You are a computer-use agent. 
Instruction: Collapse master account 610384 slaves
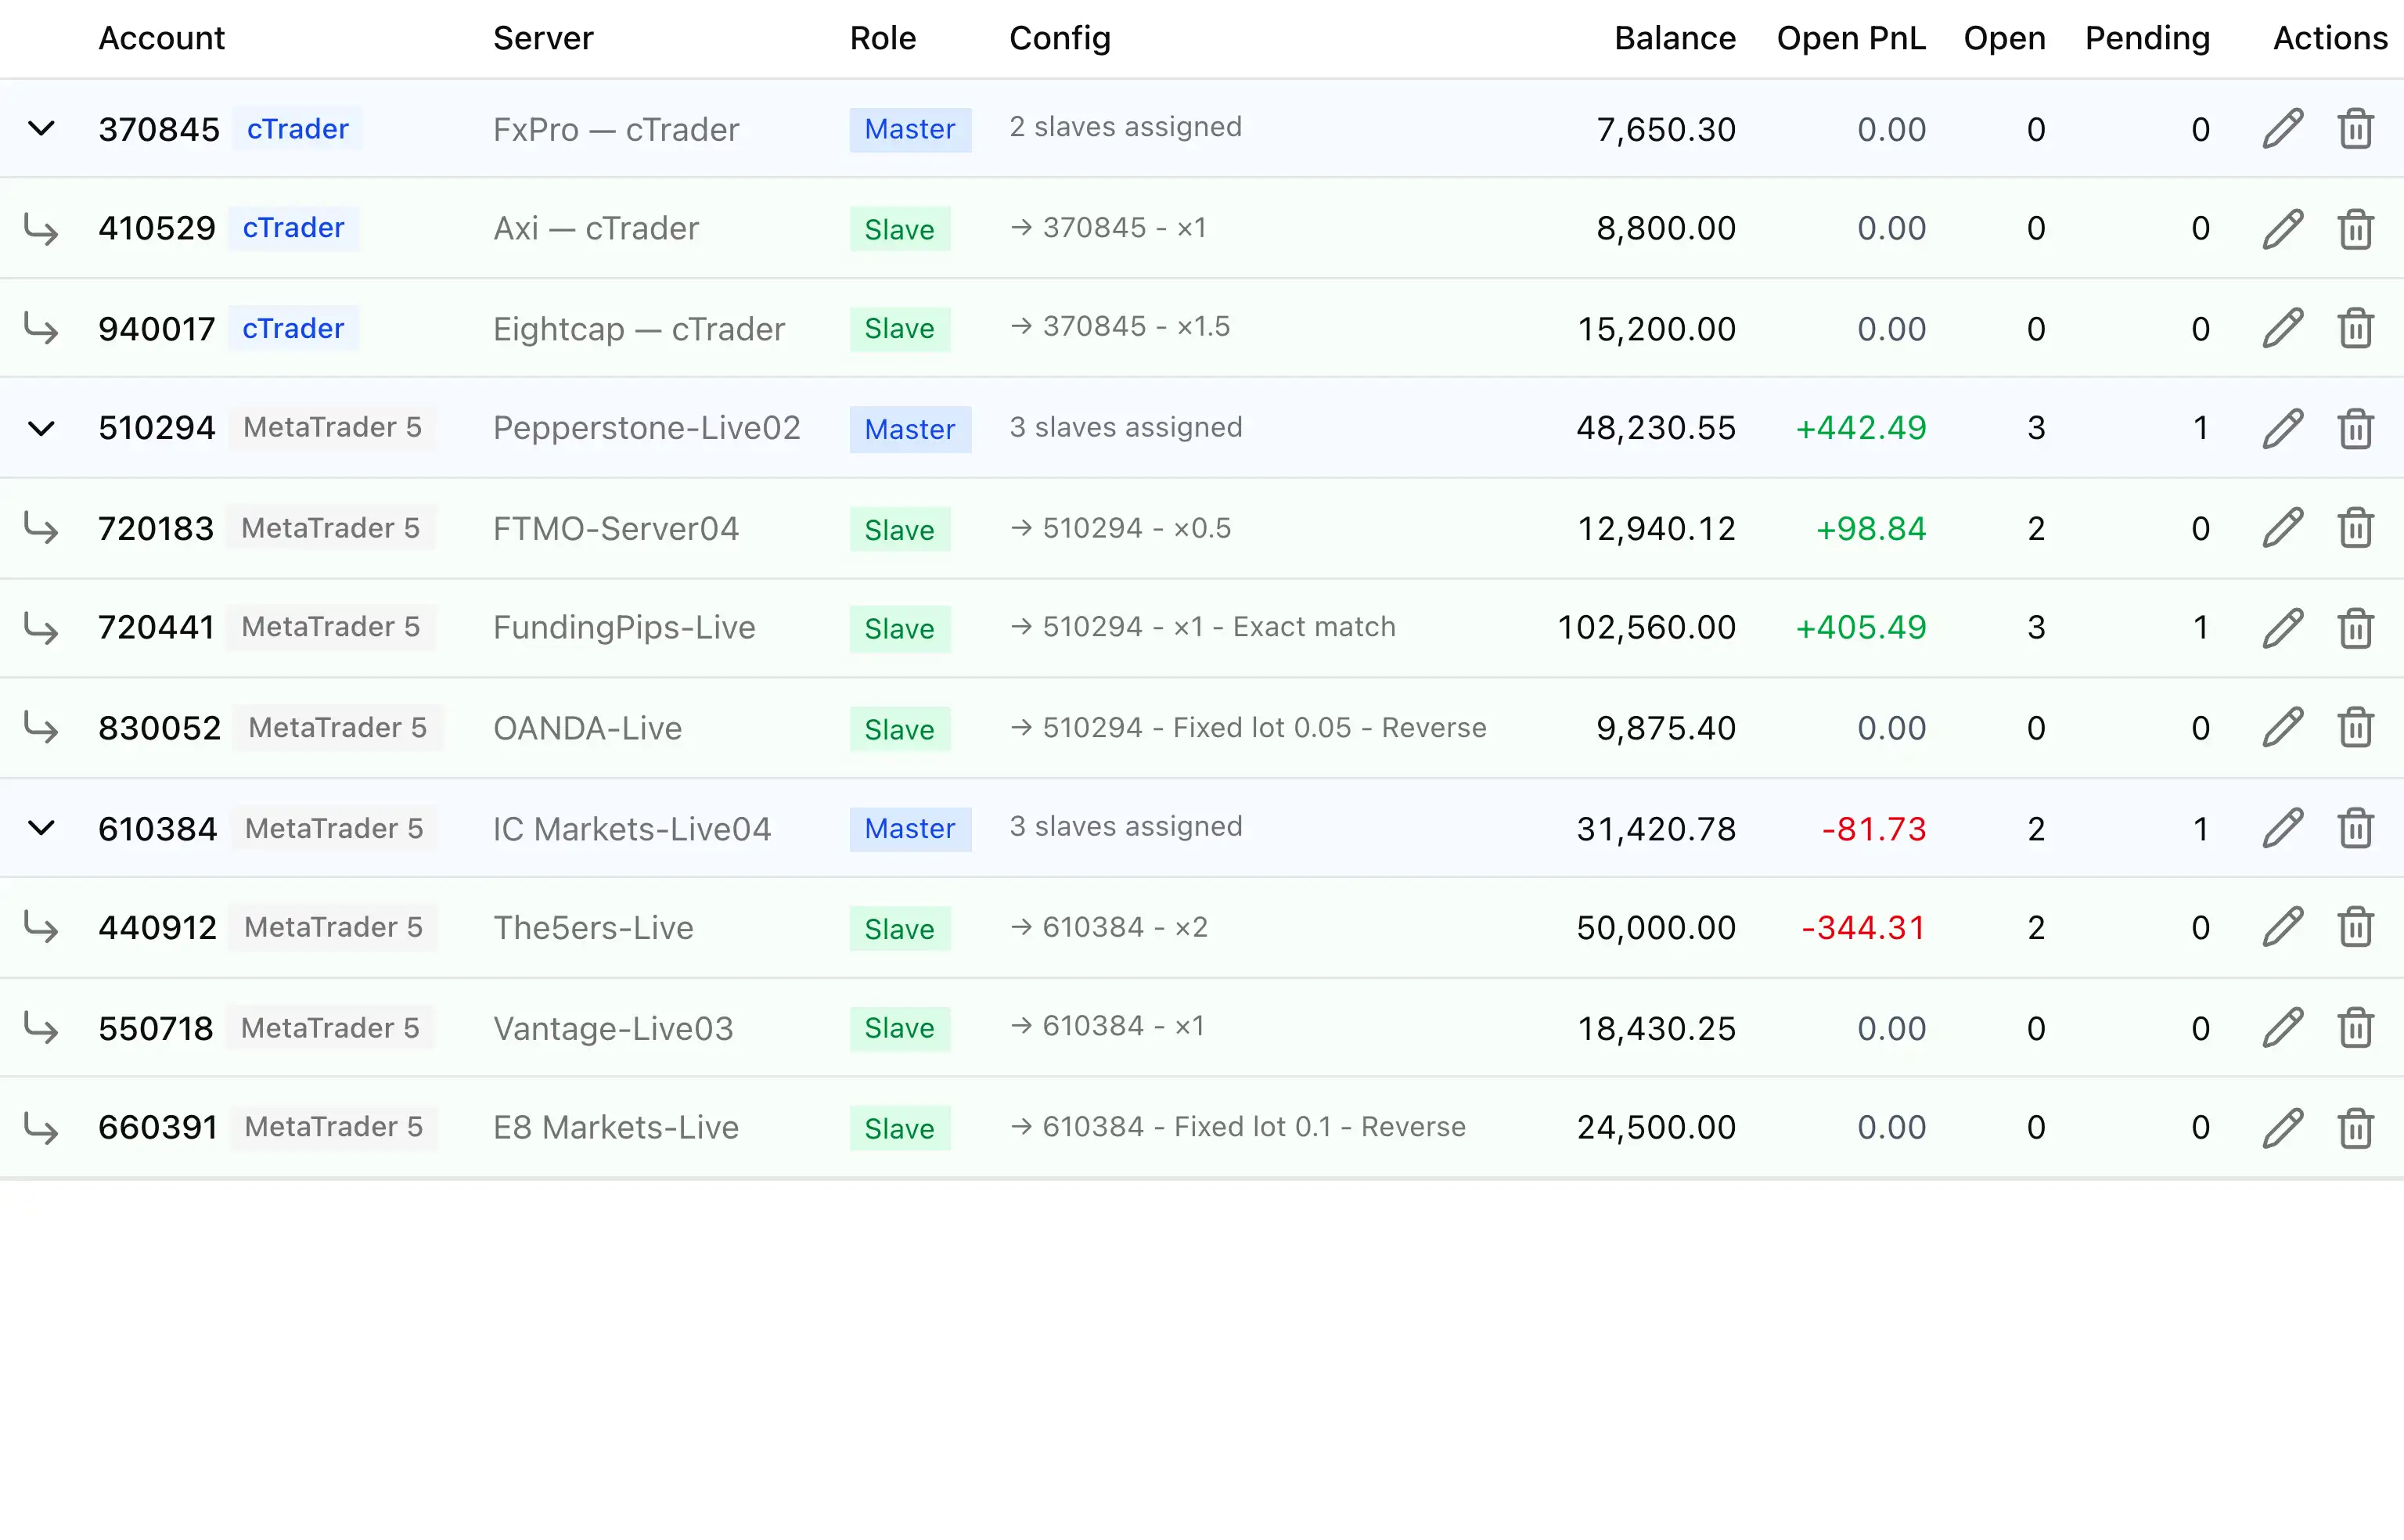41,828
